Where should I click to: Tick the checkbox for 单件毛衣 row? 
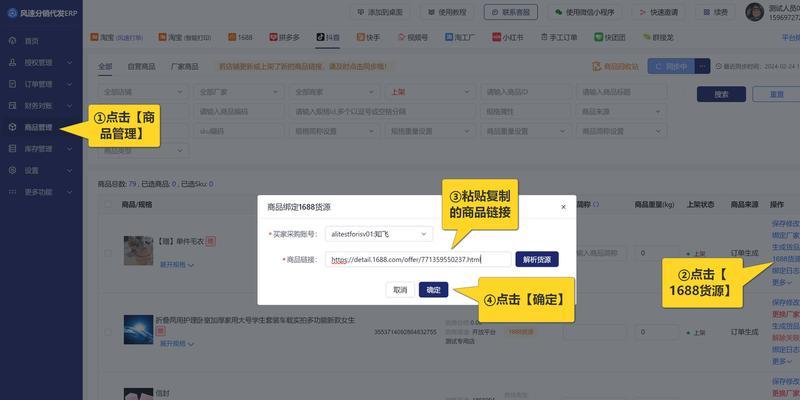107,253
